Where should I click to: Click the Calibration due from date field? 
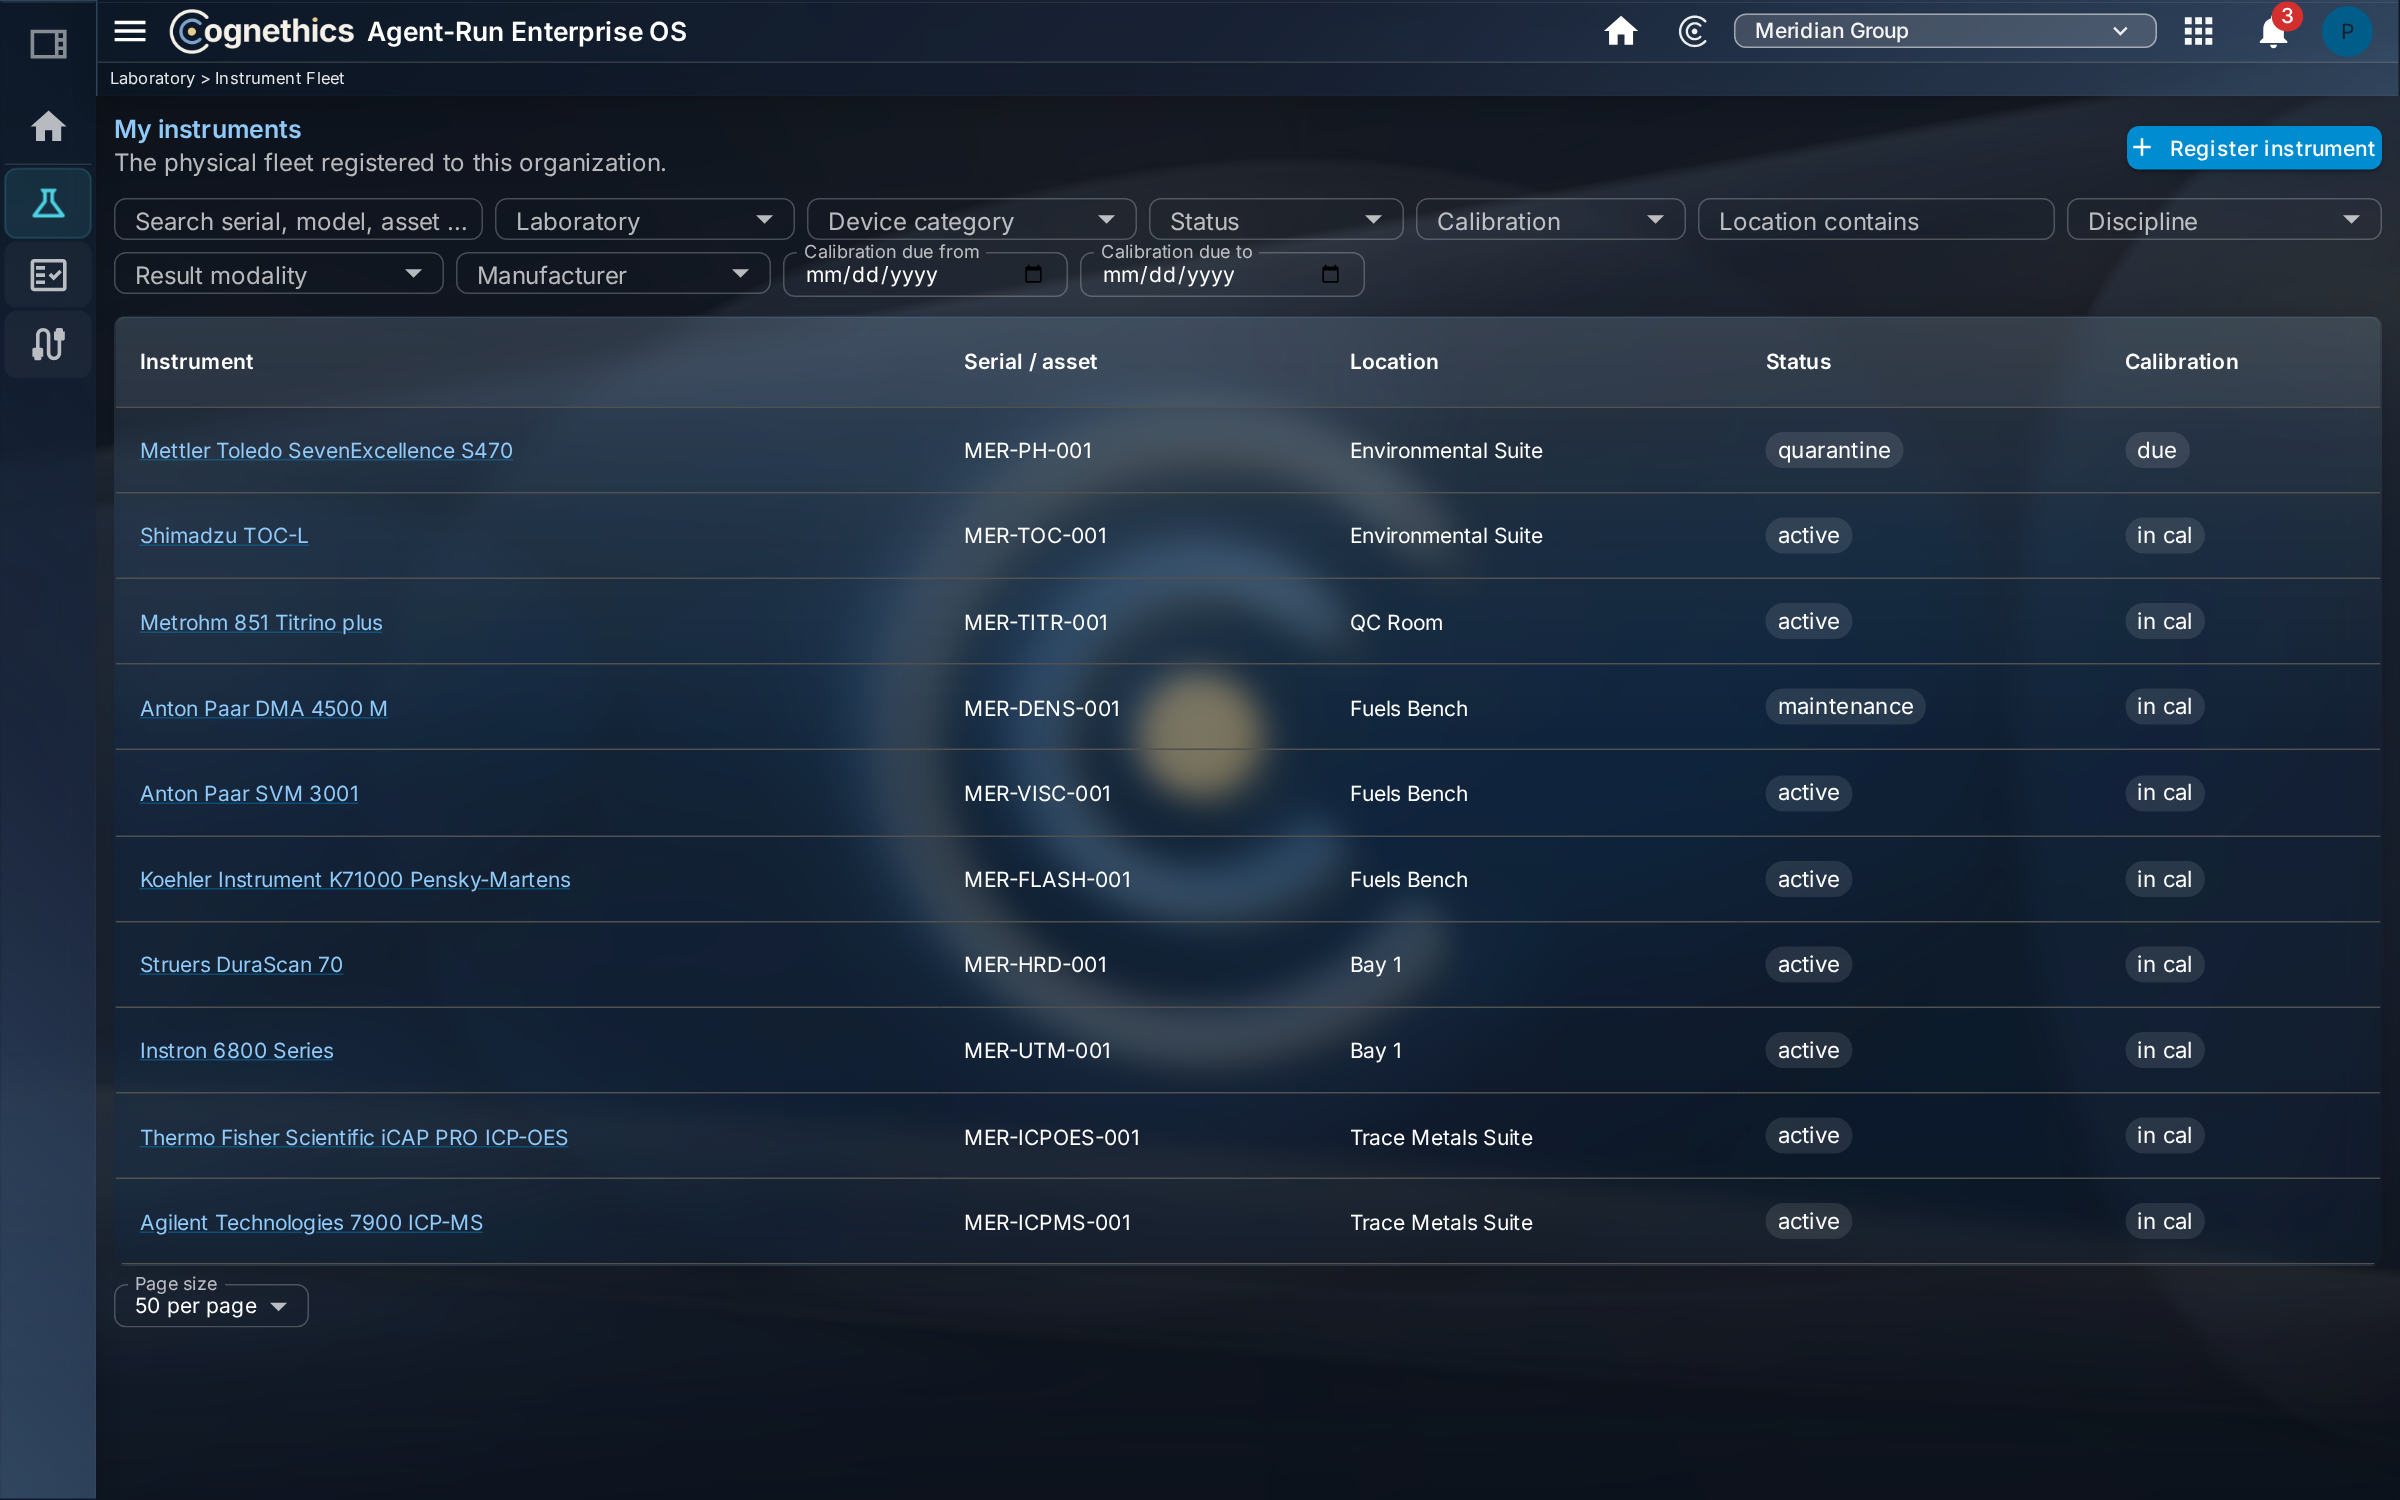tap(925, 274)
